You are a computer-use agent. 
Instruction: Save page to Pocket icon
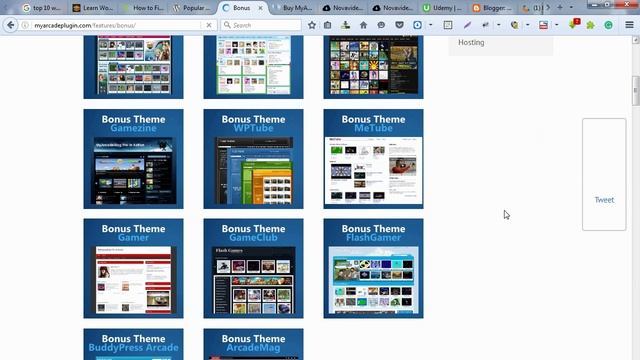pyautogui.click(x=399, y=25)
